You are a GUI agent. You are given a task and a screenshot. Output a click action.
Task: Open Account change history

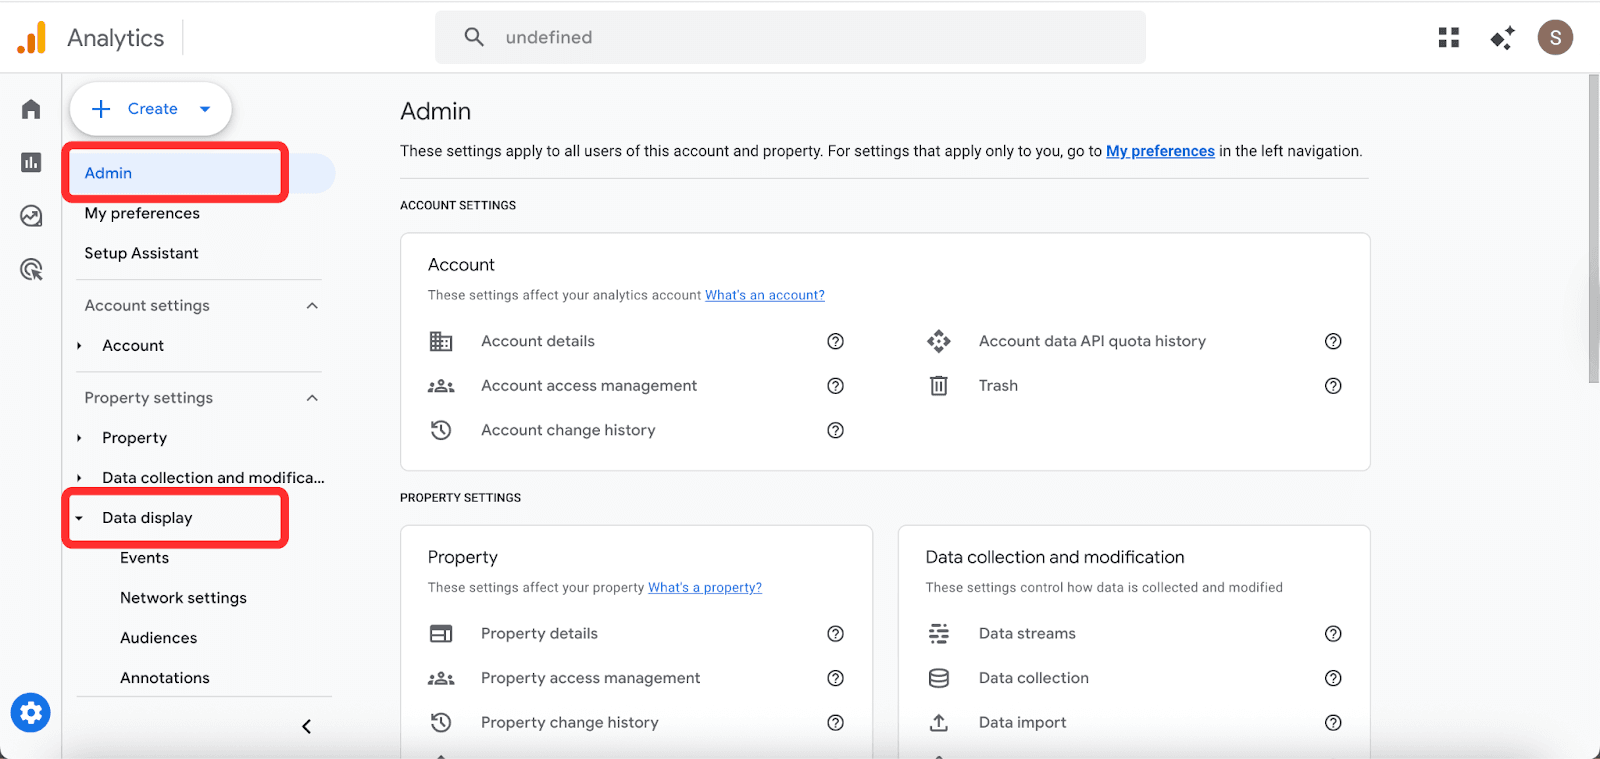click(x=568, y=430)
